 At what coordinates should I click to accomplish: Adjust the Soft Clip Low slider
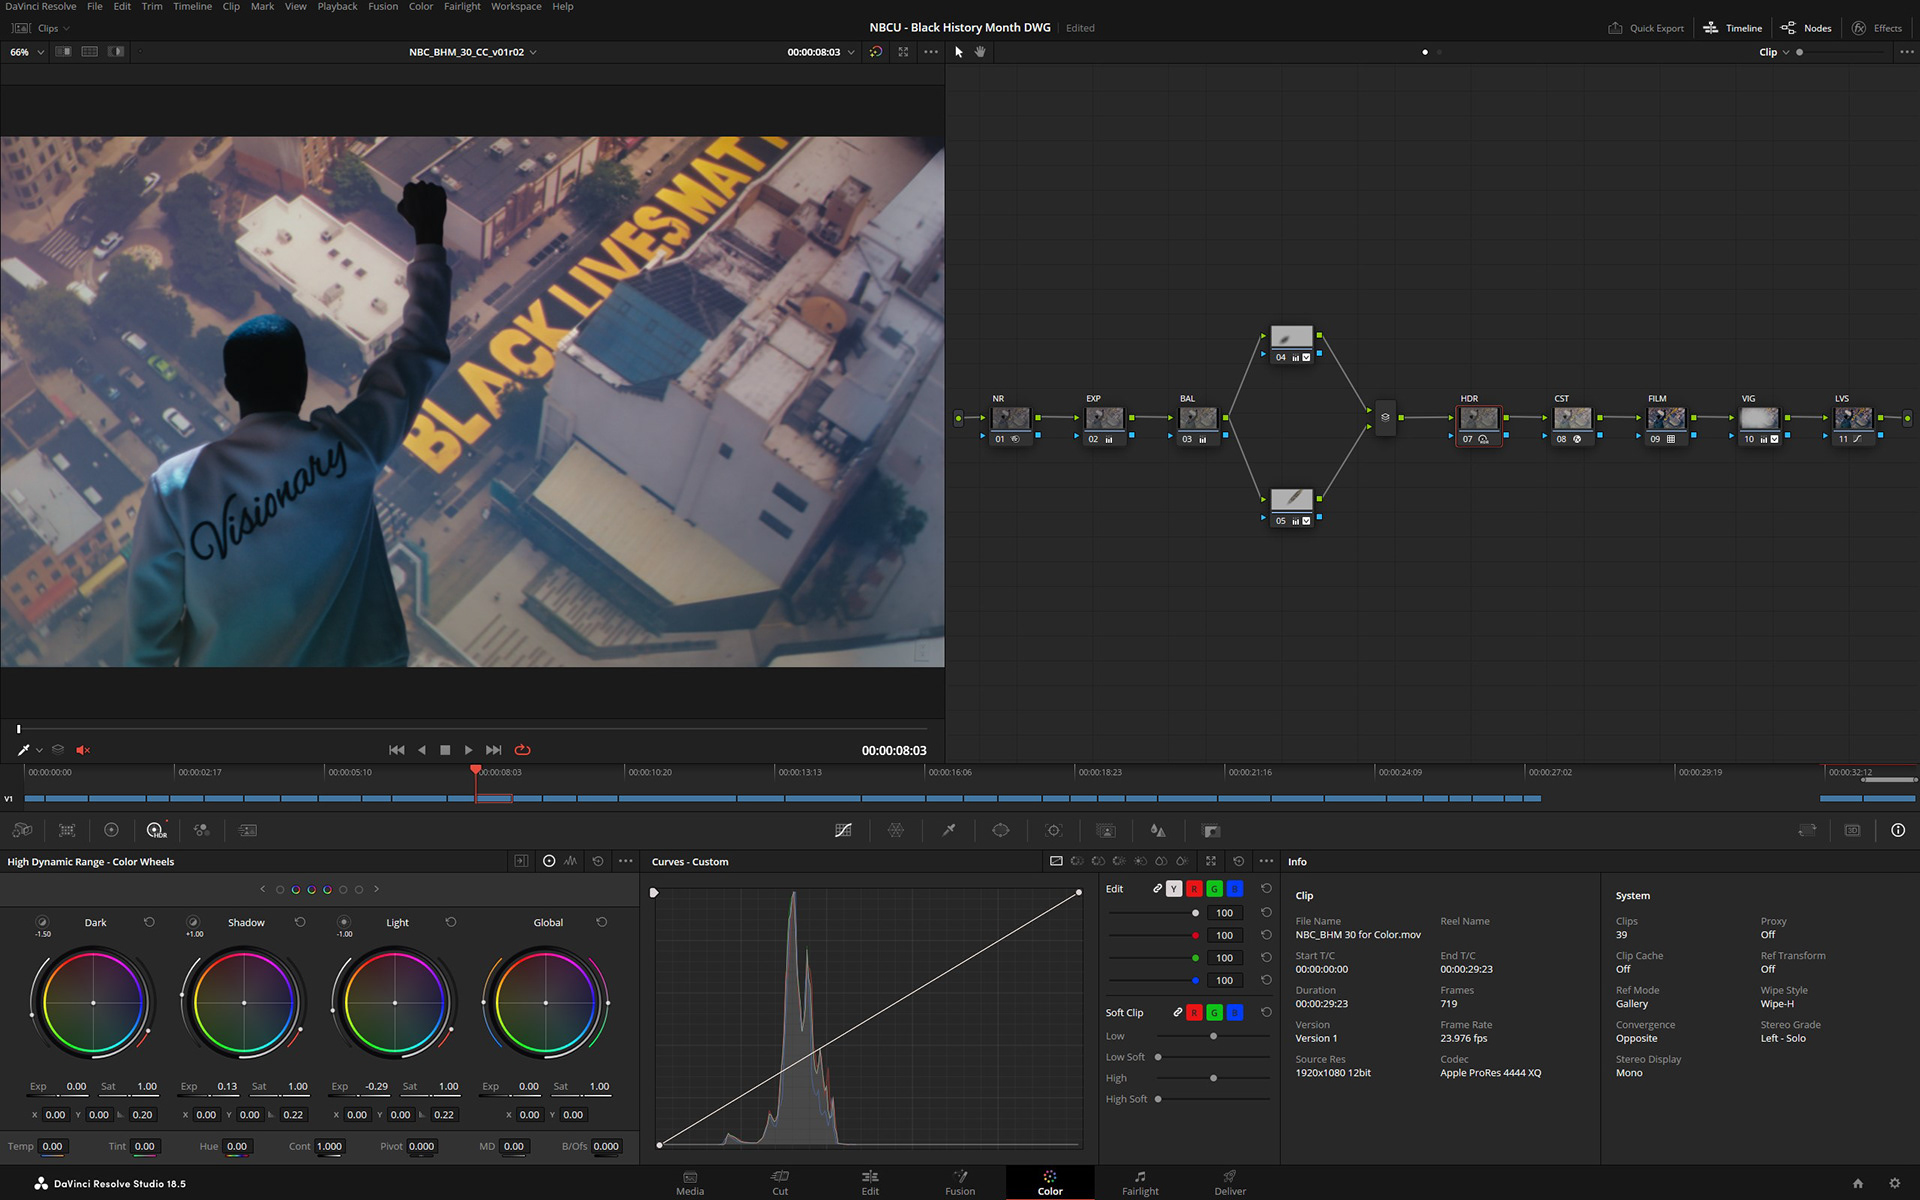tap(1213, 1036)
